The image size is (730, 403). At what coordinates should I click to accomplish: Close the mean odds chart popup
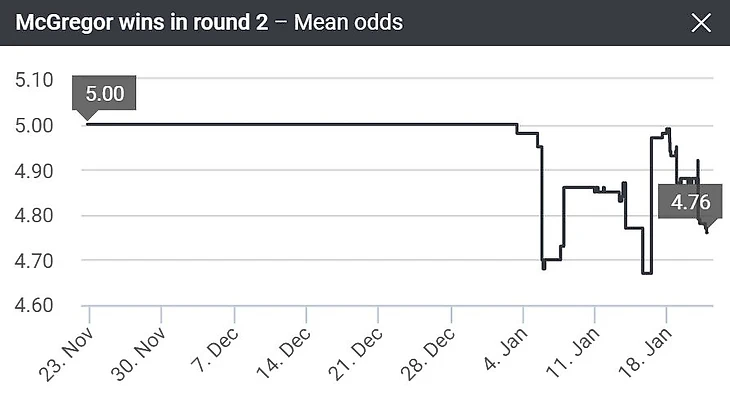click(x=702, y=22)
